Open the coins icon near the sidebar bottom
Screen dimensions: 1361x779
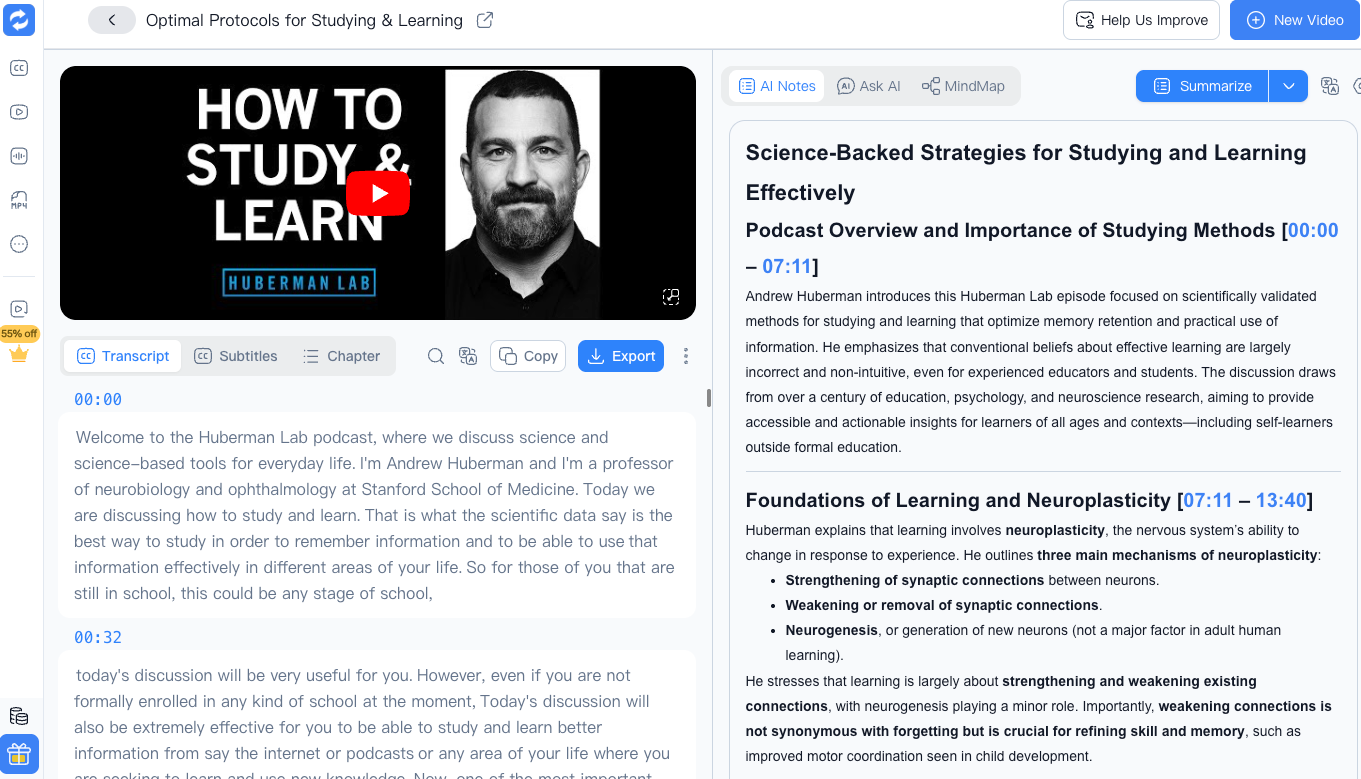pyautogui.click(x=19, y=716)
